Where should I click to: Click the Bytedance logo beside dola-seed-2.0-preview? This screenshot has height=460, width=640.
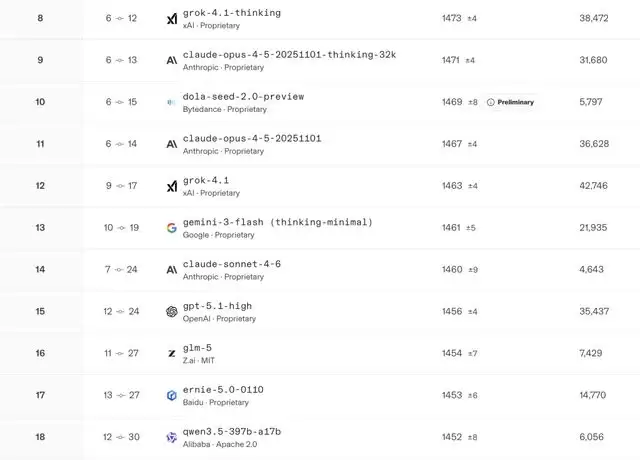[x=172, y=102]
